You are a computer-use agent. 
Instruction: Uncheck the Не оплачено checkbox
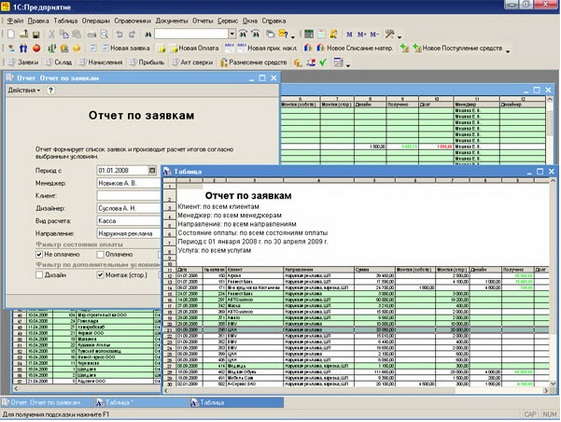coord(39,254)
